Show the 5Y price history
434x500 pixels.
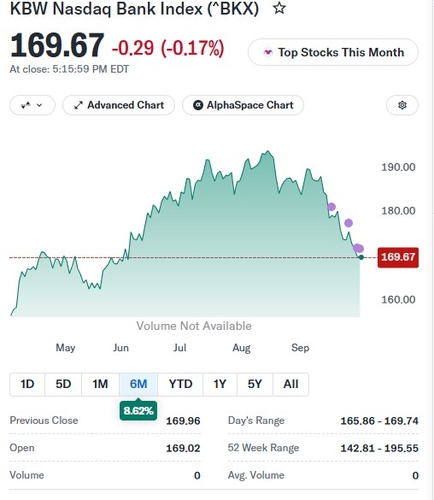(255, 384)
